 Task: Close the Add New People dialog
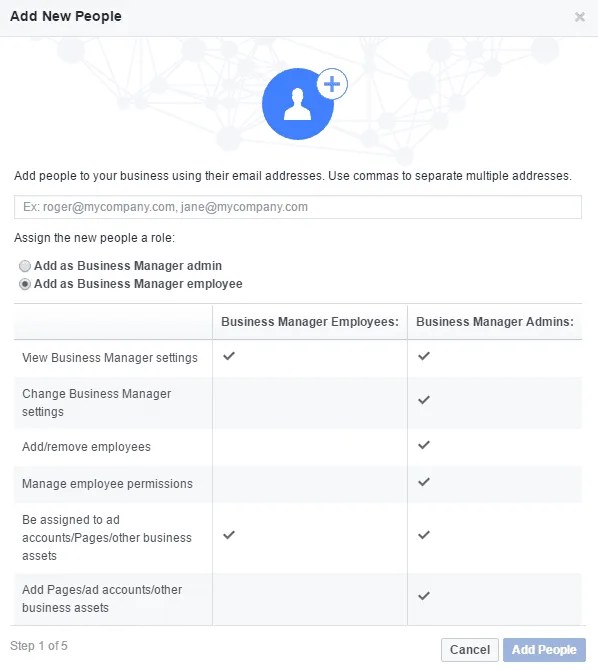click(x=580, y=17)
